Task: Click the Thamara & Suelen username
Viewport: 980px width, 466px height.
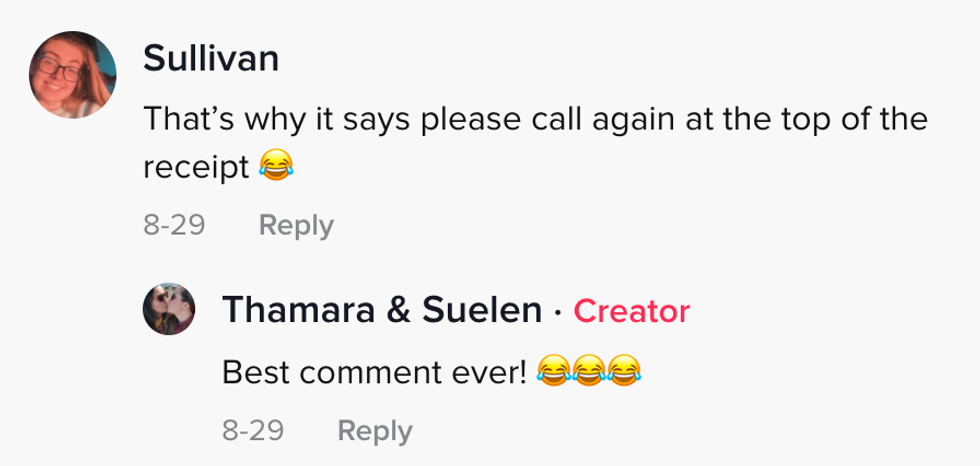Action: (x=381, y=311)
